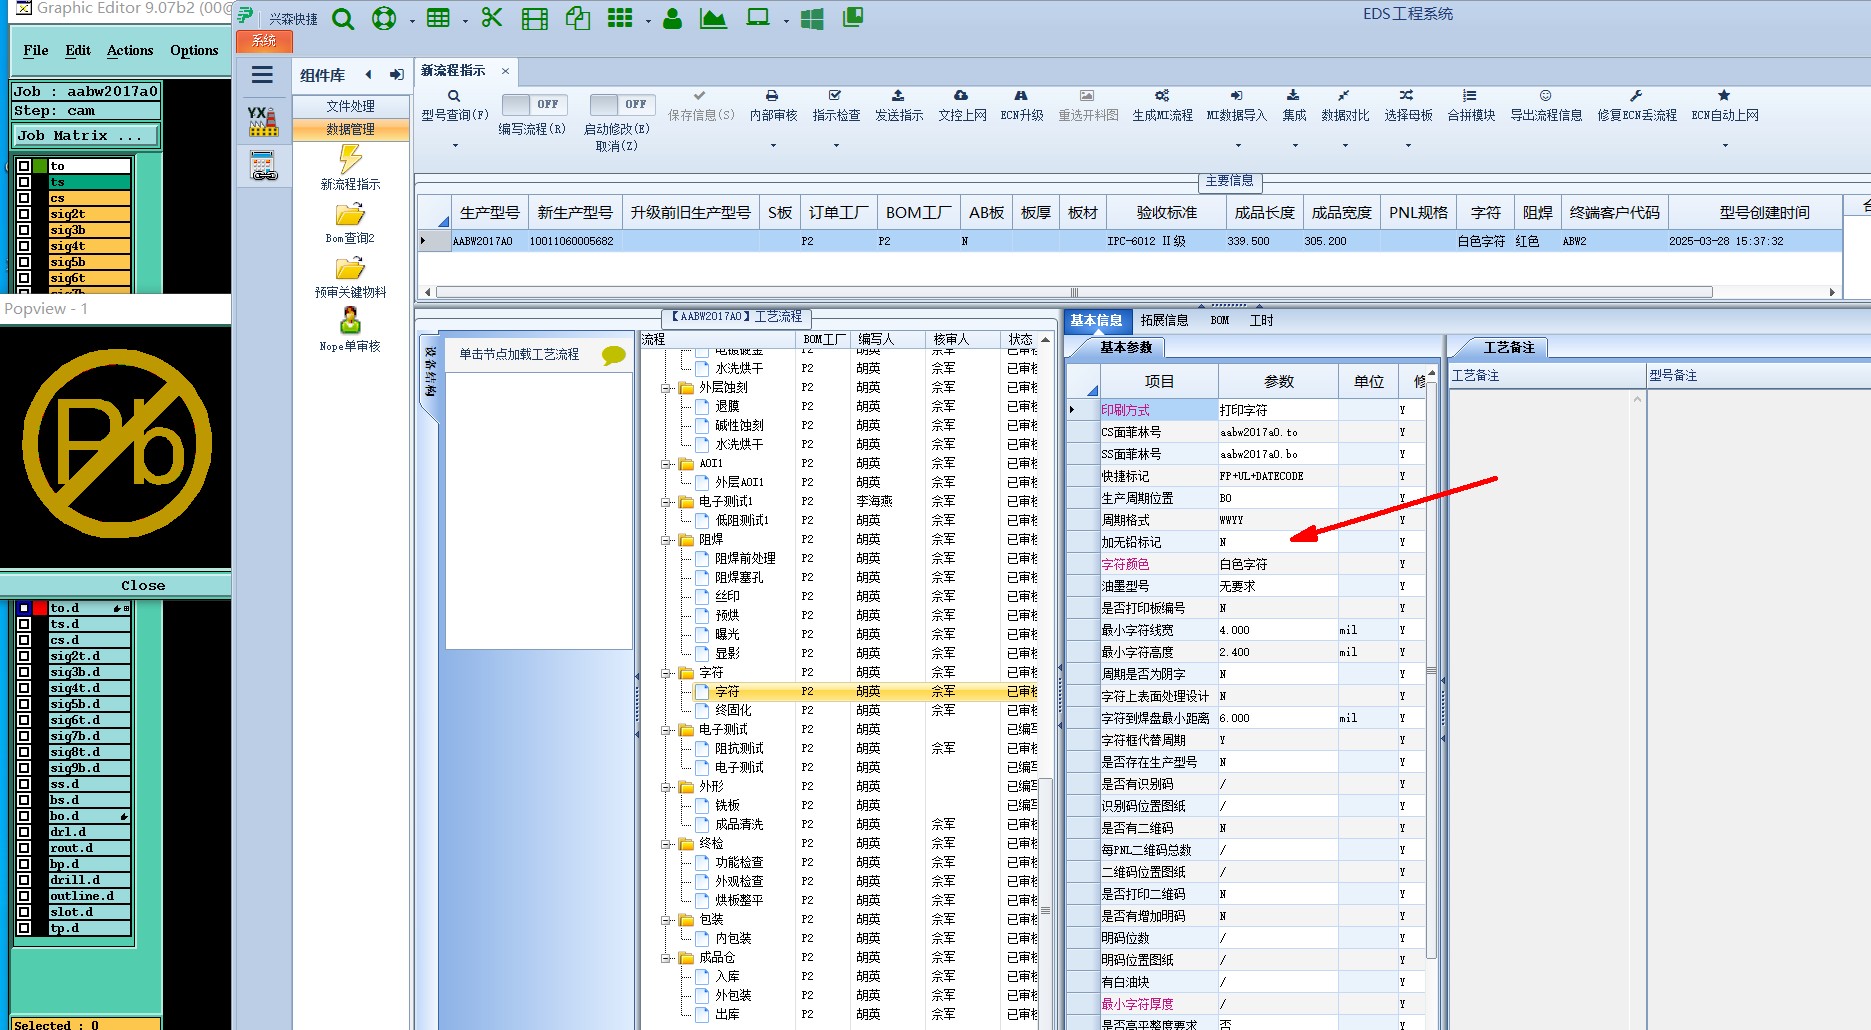Open the Bom查询2 folder icon
Viewport: 1871px width, 1030px height.
pos(350,214)
